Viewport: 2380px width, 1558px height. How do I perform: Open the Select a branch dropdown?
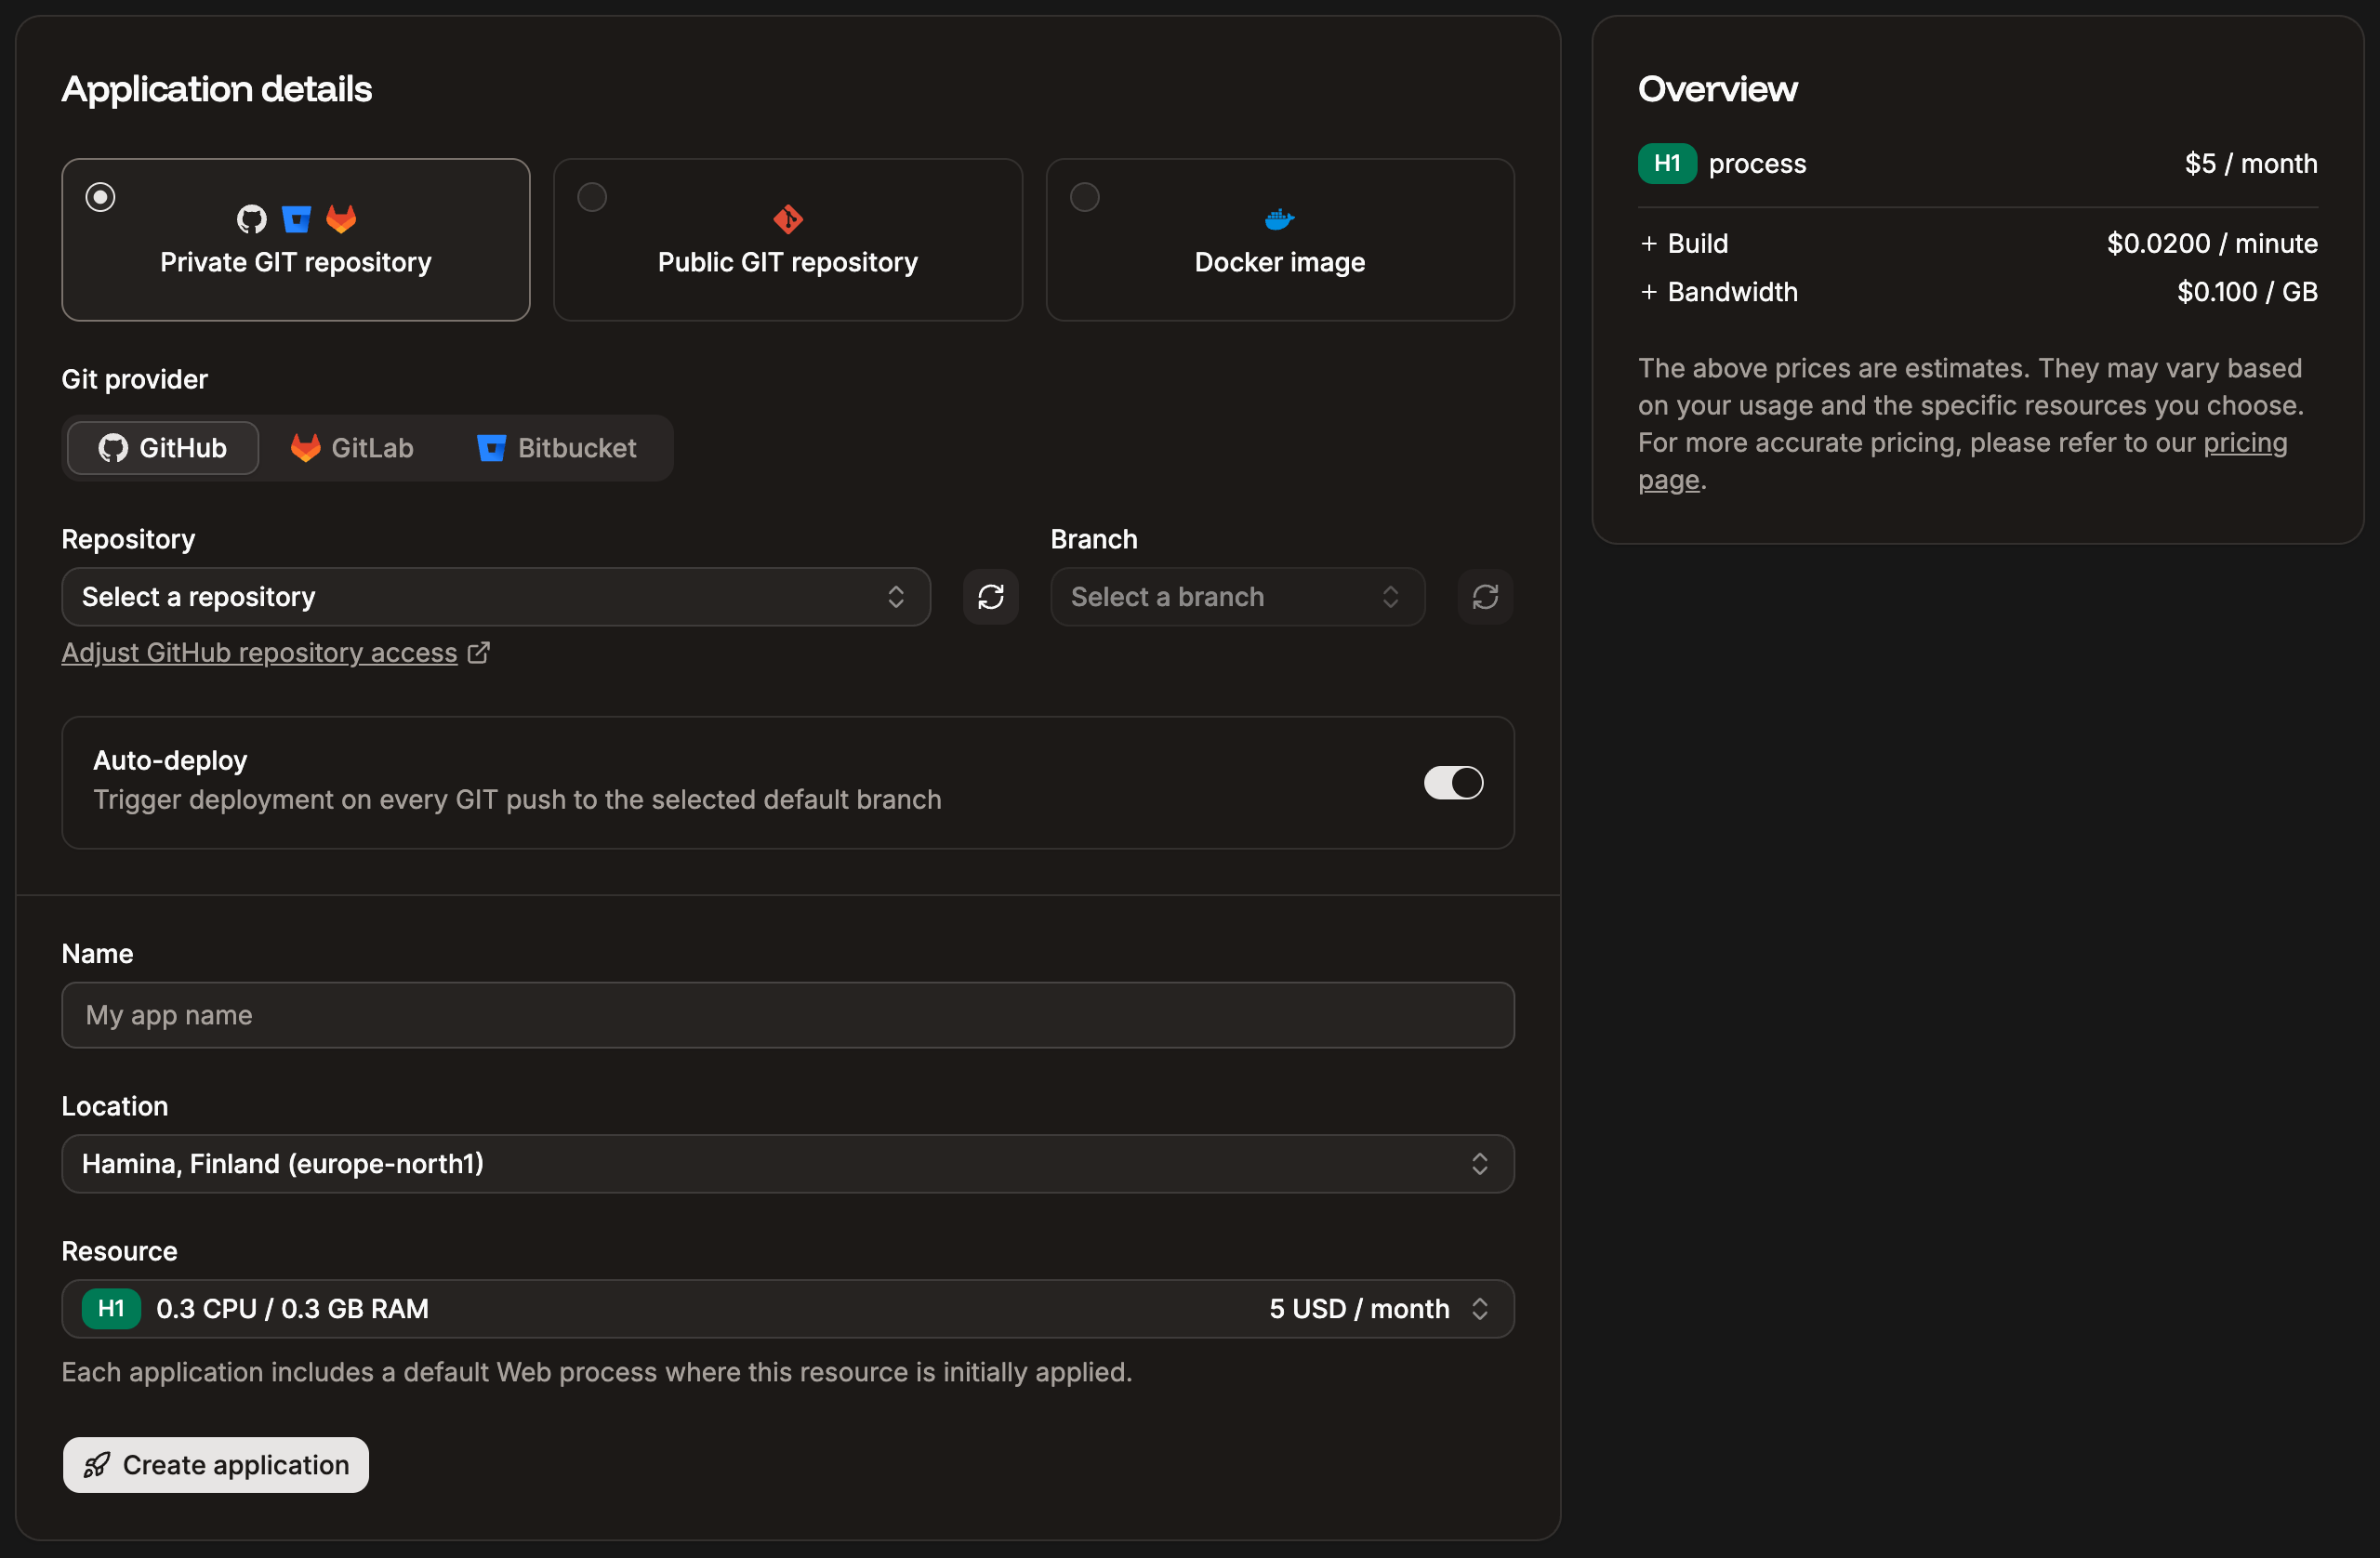1237,597
